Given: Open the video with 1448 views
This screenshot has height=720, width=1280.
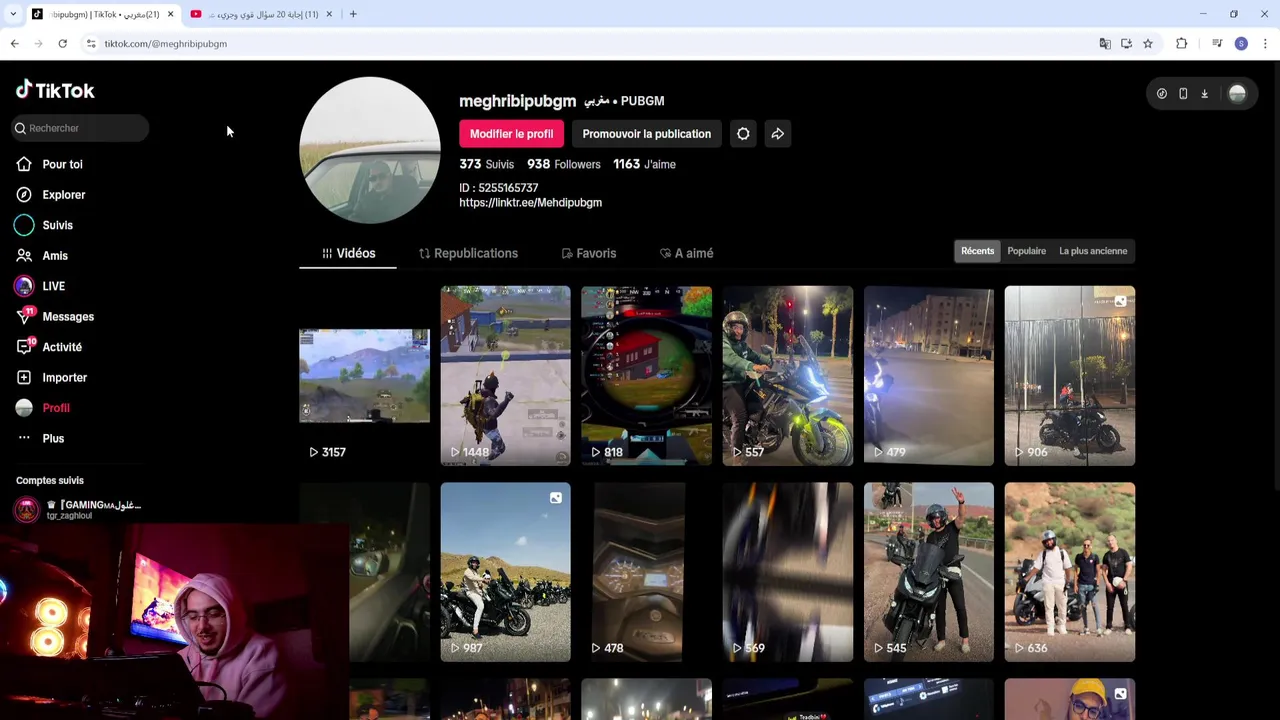Looking at the screenshot, I should 505,376.
